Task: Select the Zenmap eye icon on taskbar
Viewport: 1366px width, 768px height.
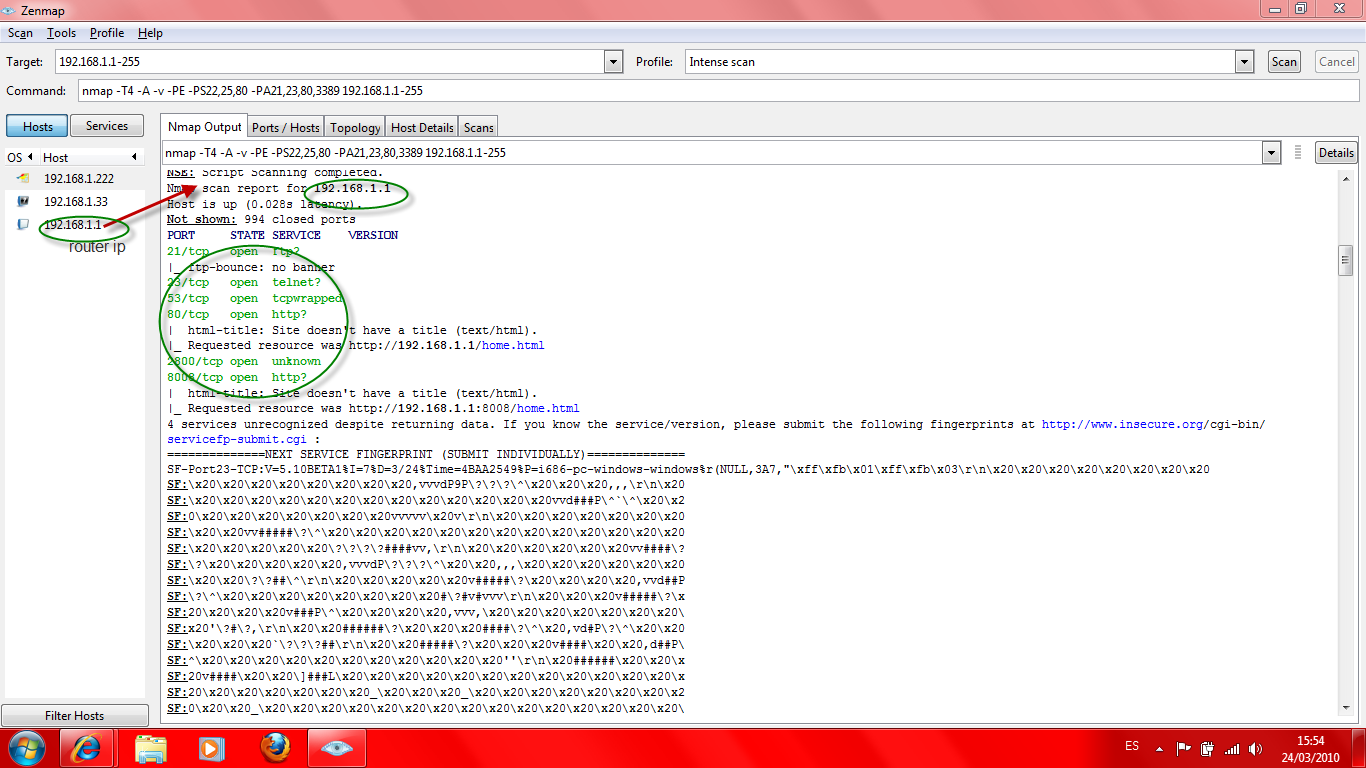Action: (x=336, y=748)
